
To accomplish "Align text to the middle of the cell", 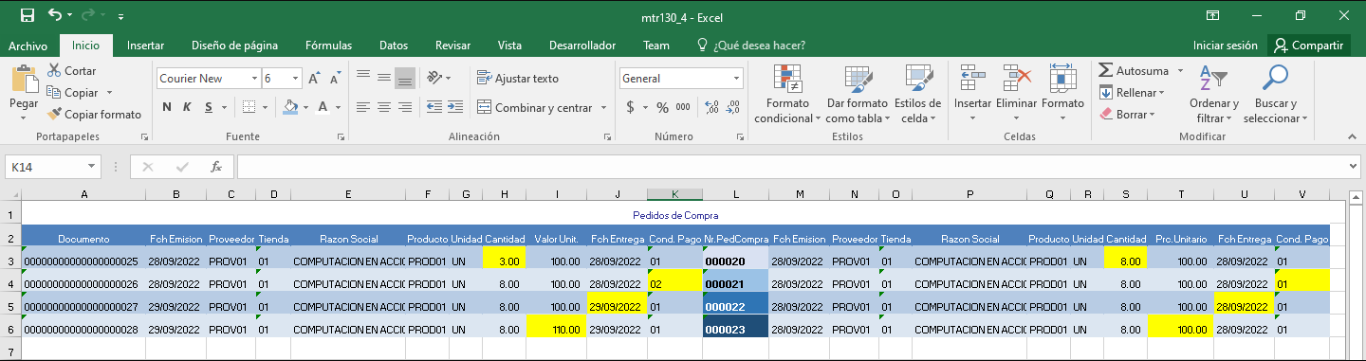I will coord(384,78).
